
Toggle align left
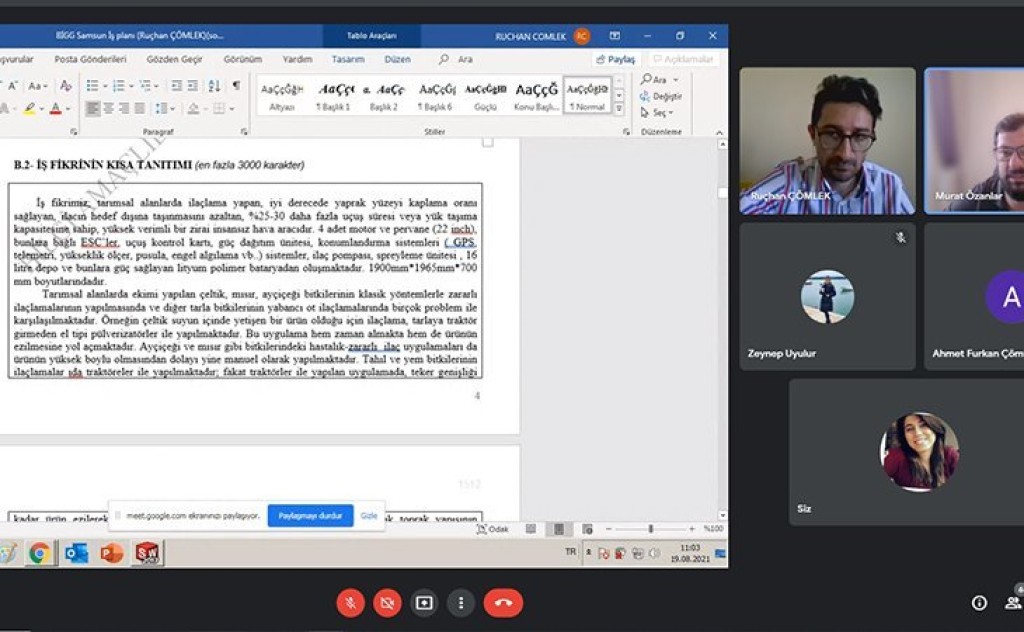[93, 108]
